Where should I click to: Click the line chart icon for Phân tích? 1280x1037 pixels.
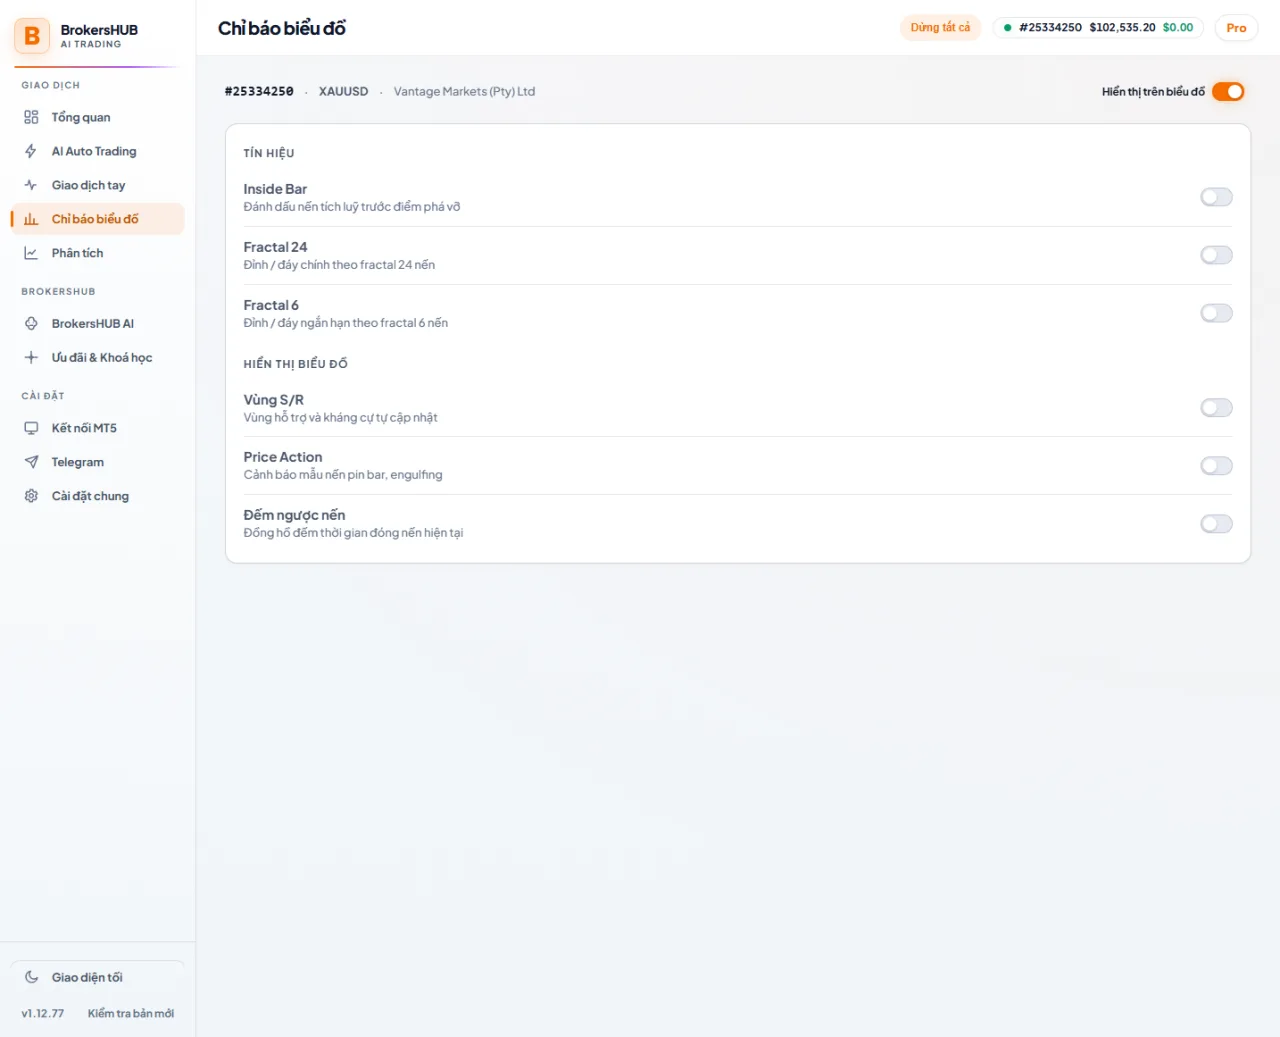coord(31,253)
